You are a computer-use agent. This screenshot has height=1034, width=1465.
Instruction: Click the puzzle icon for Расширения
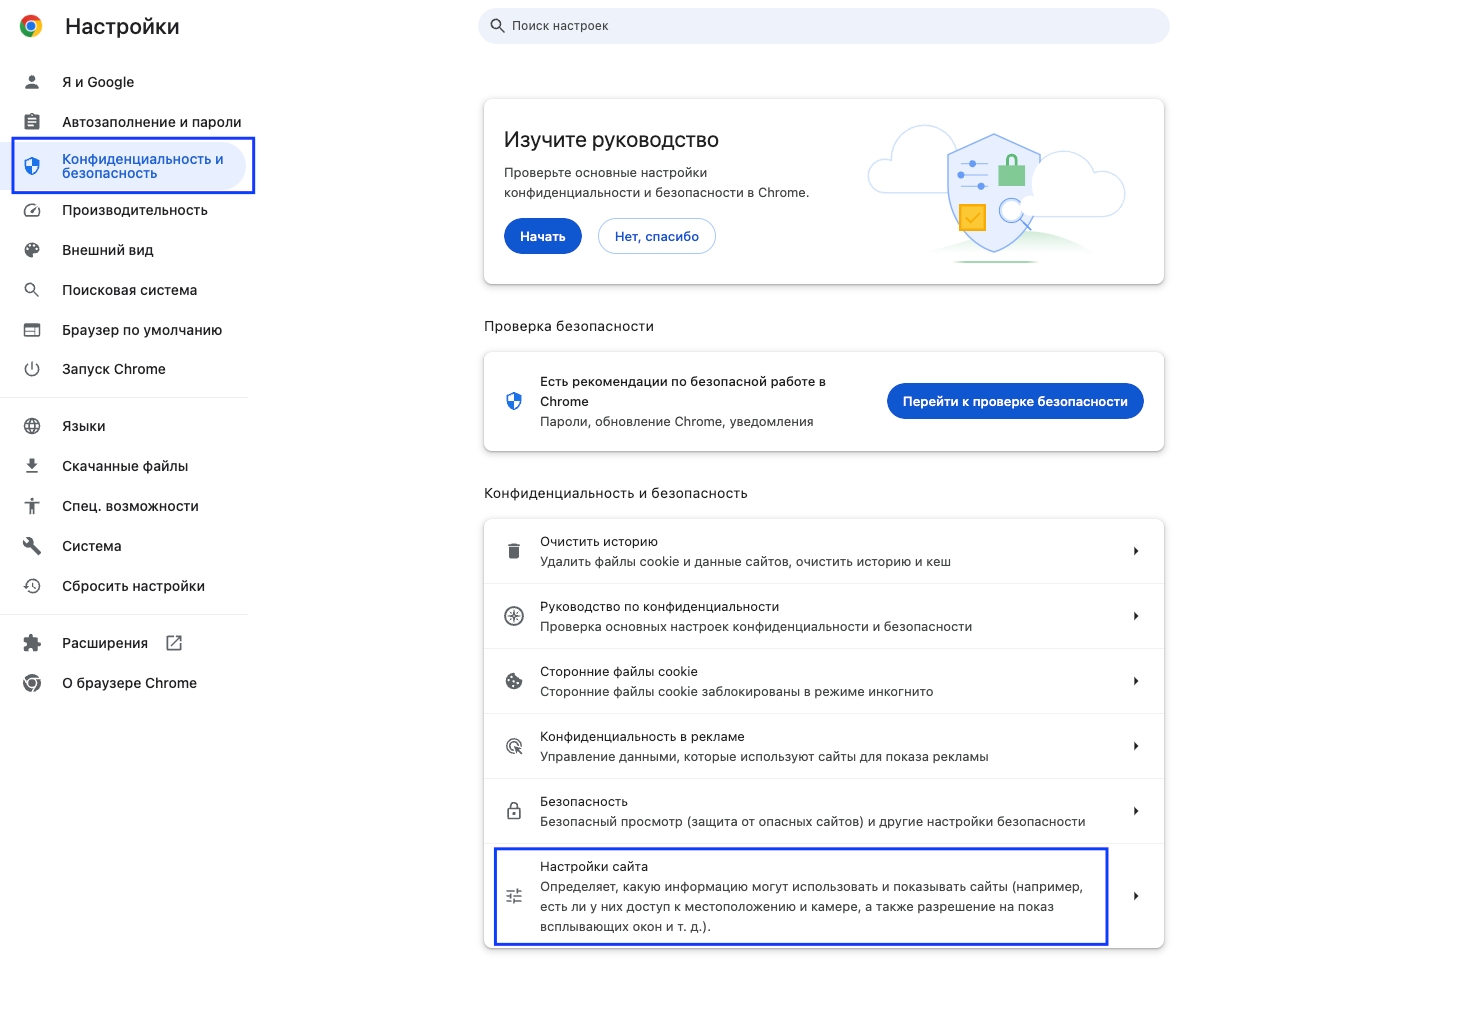click(32, 643)
